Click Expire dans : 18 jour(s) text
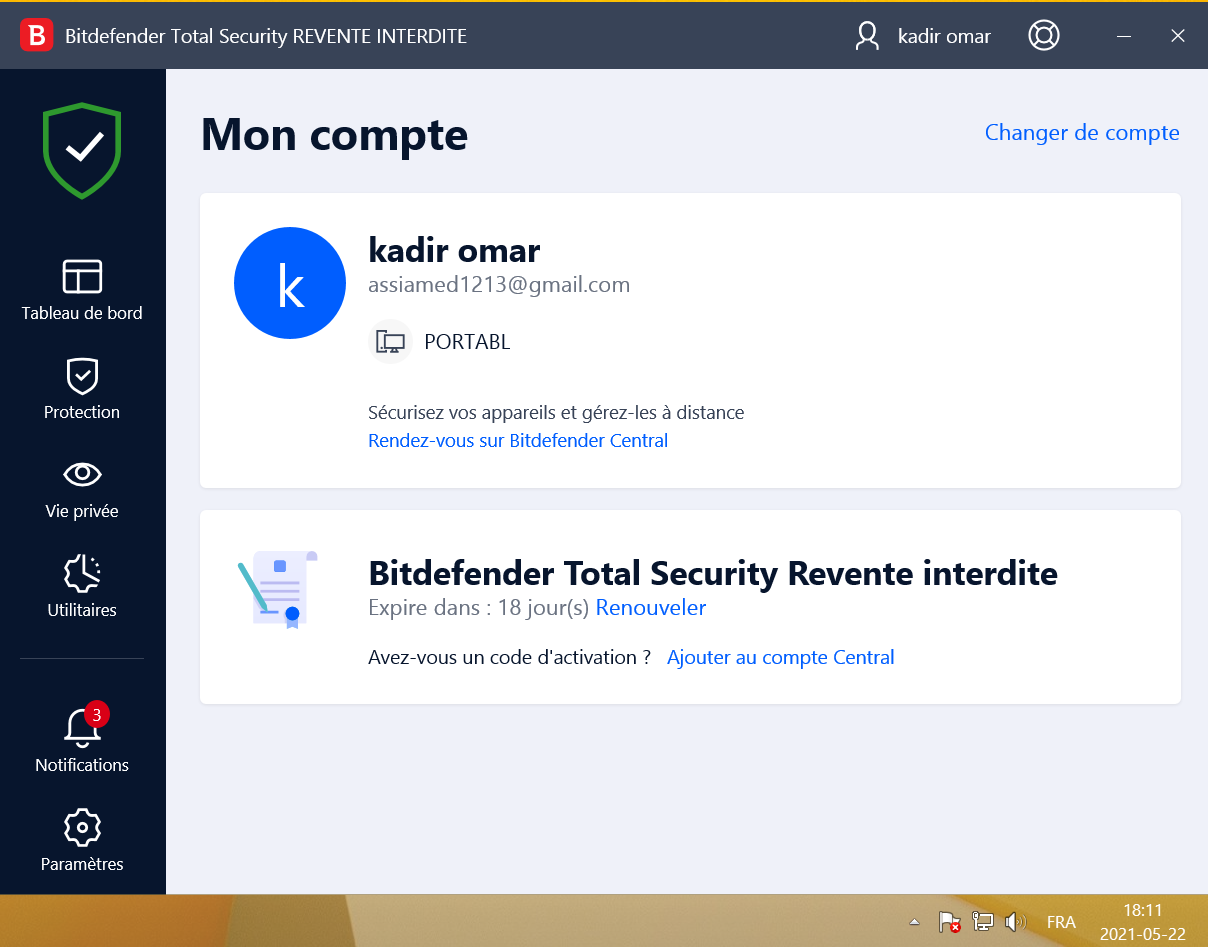The width and height of the screenshot is (1208, 947). pyautogui.click(x=478, y=608)
